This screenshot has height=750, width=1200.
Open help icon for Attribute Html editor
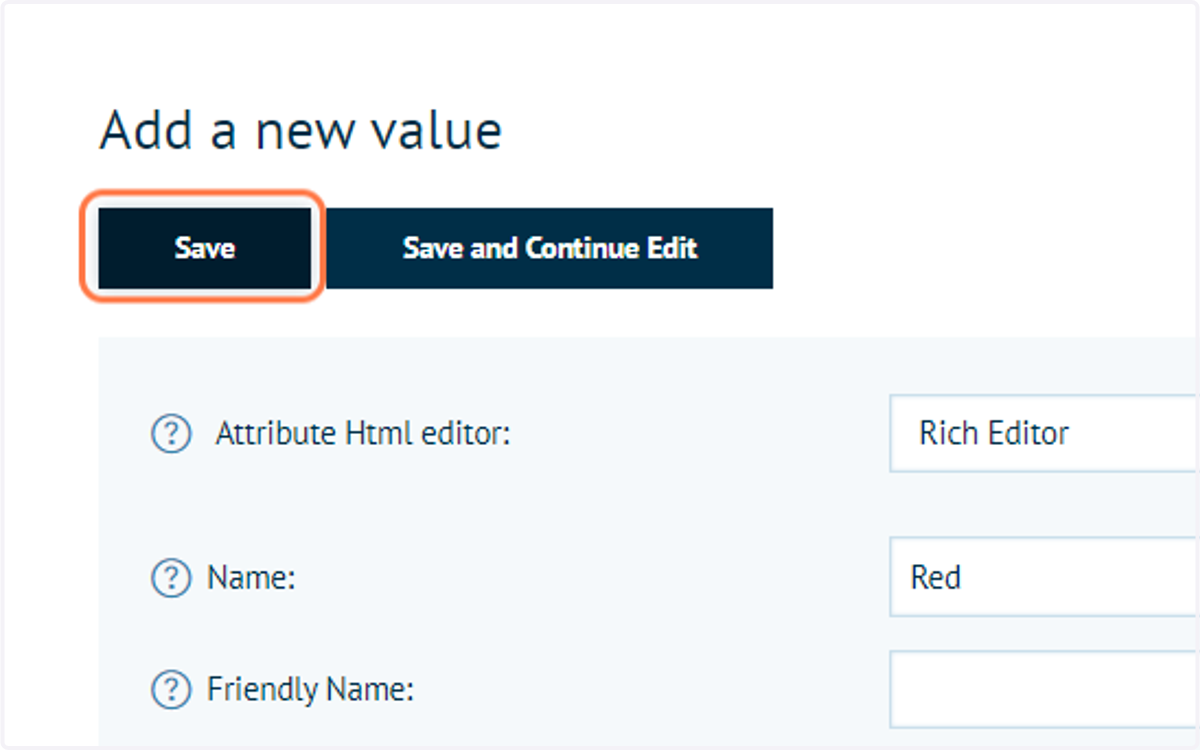point(171,434)
